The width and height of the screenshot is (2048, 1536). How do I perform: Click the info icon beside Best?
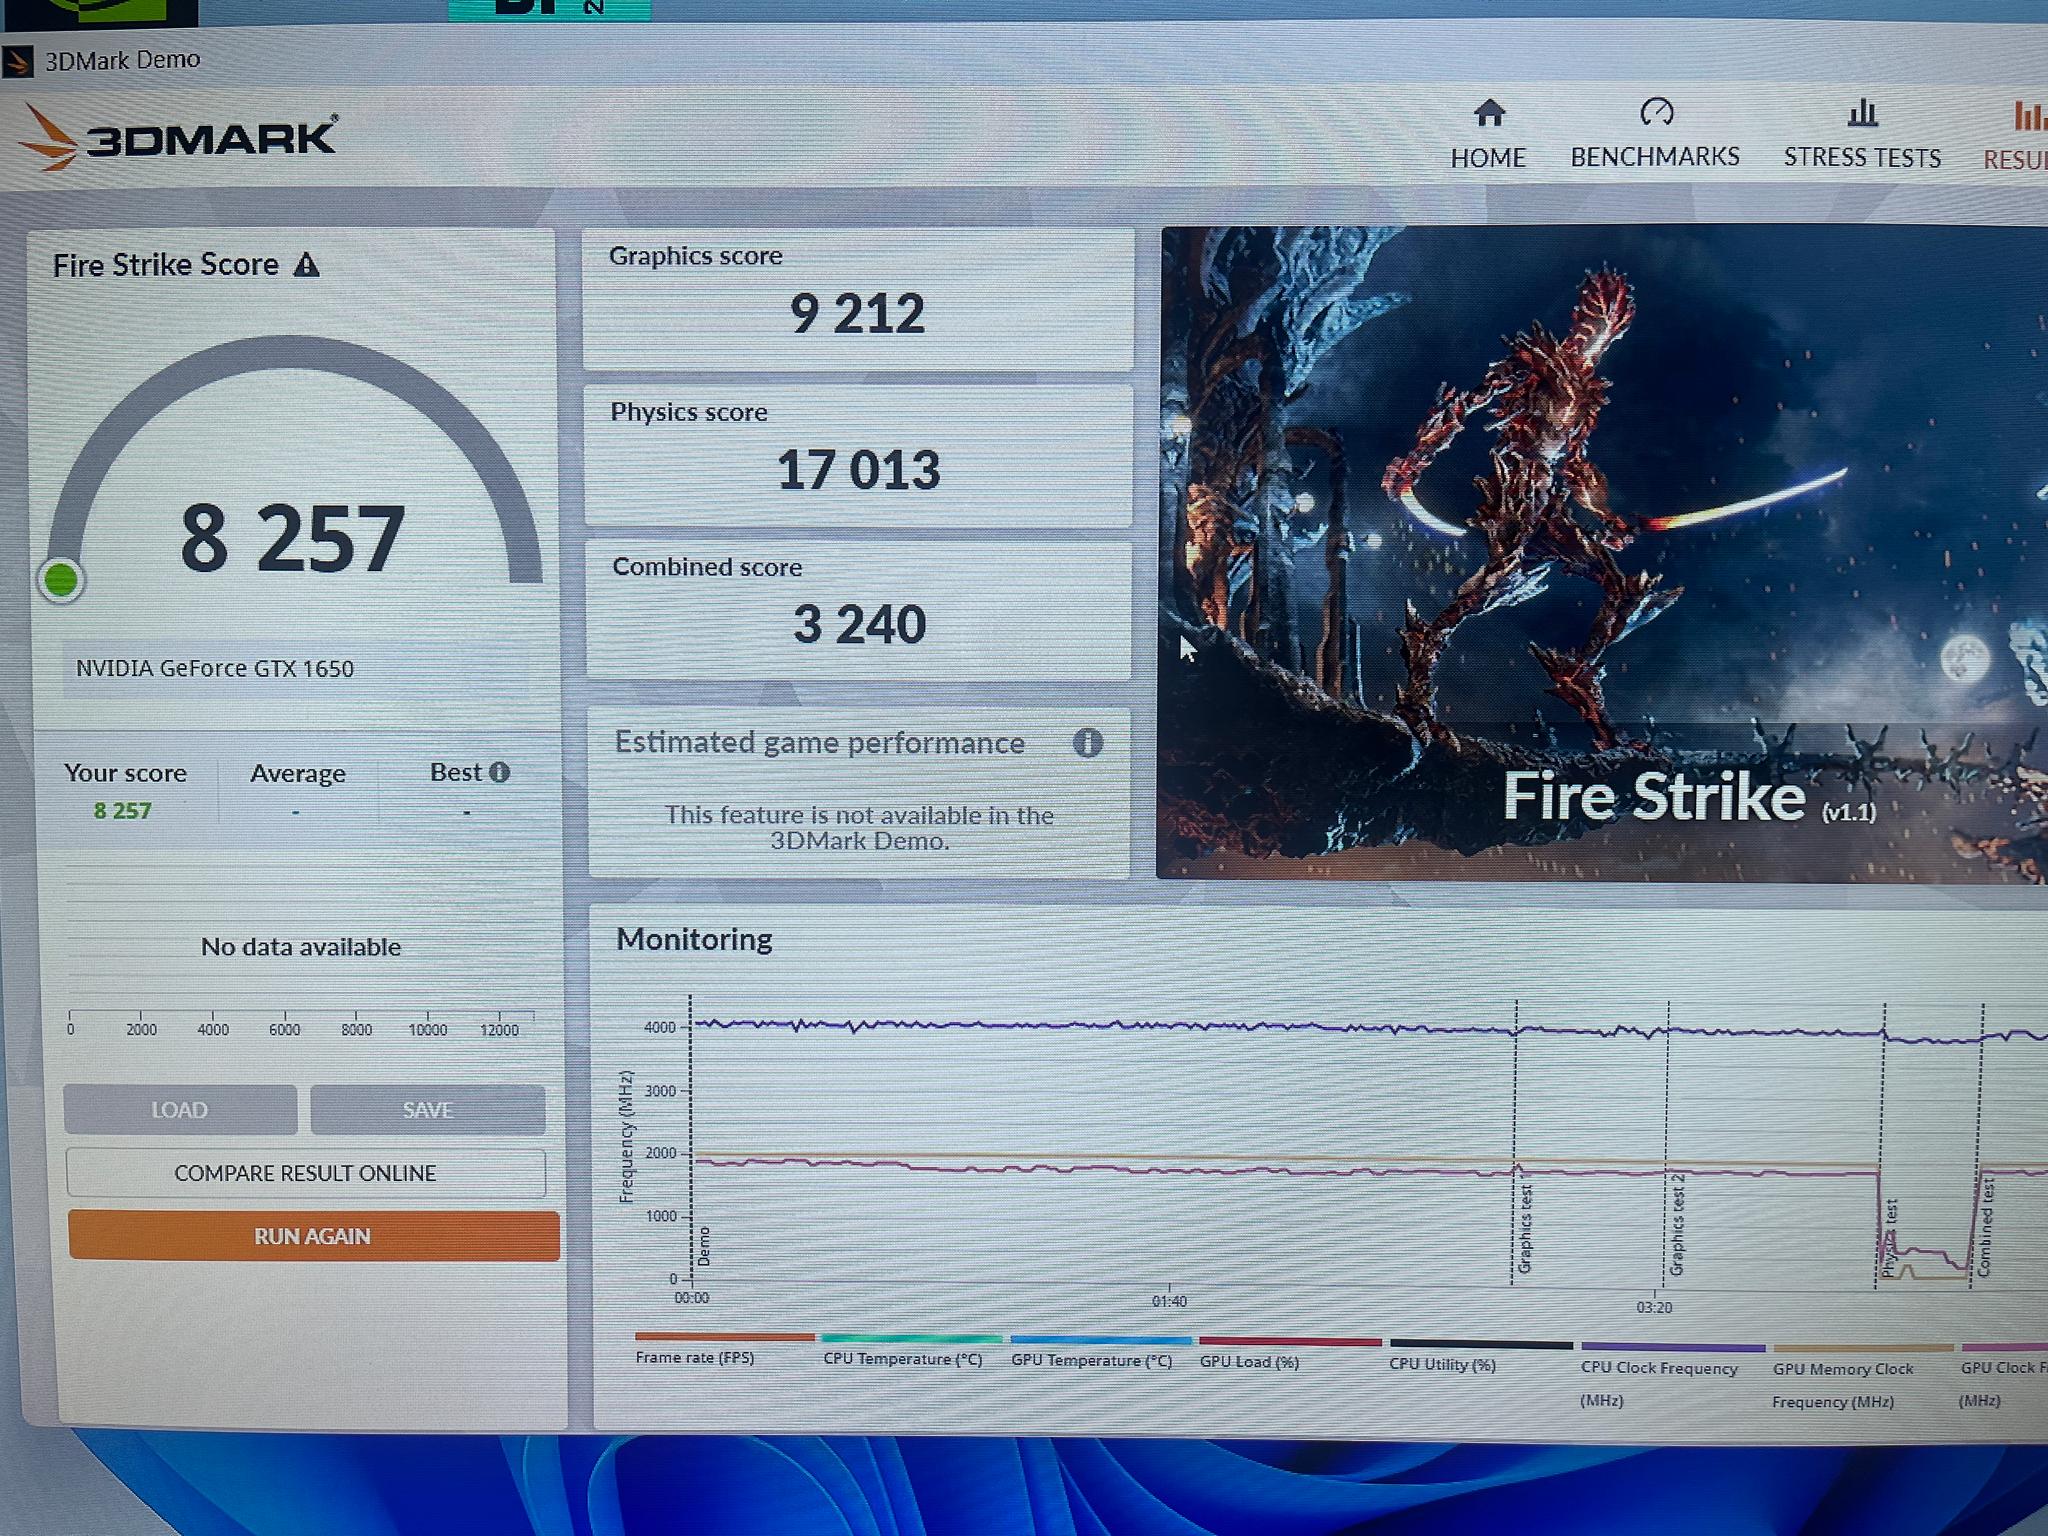click(499, 772)
